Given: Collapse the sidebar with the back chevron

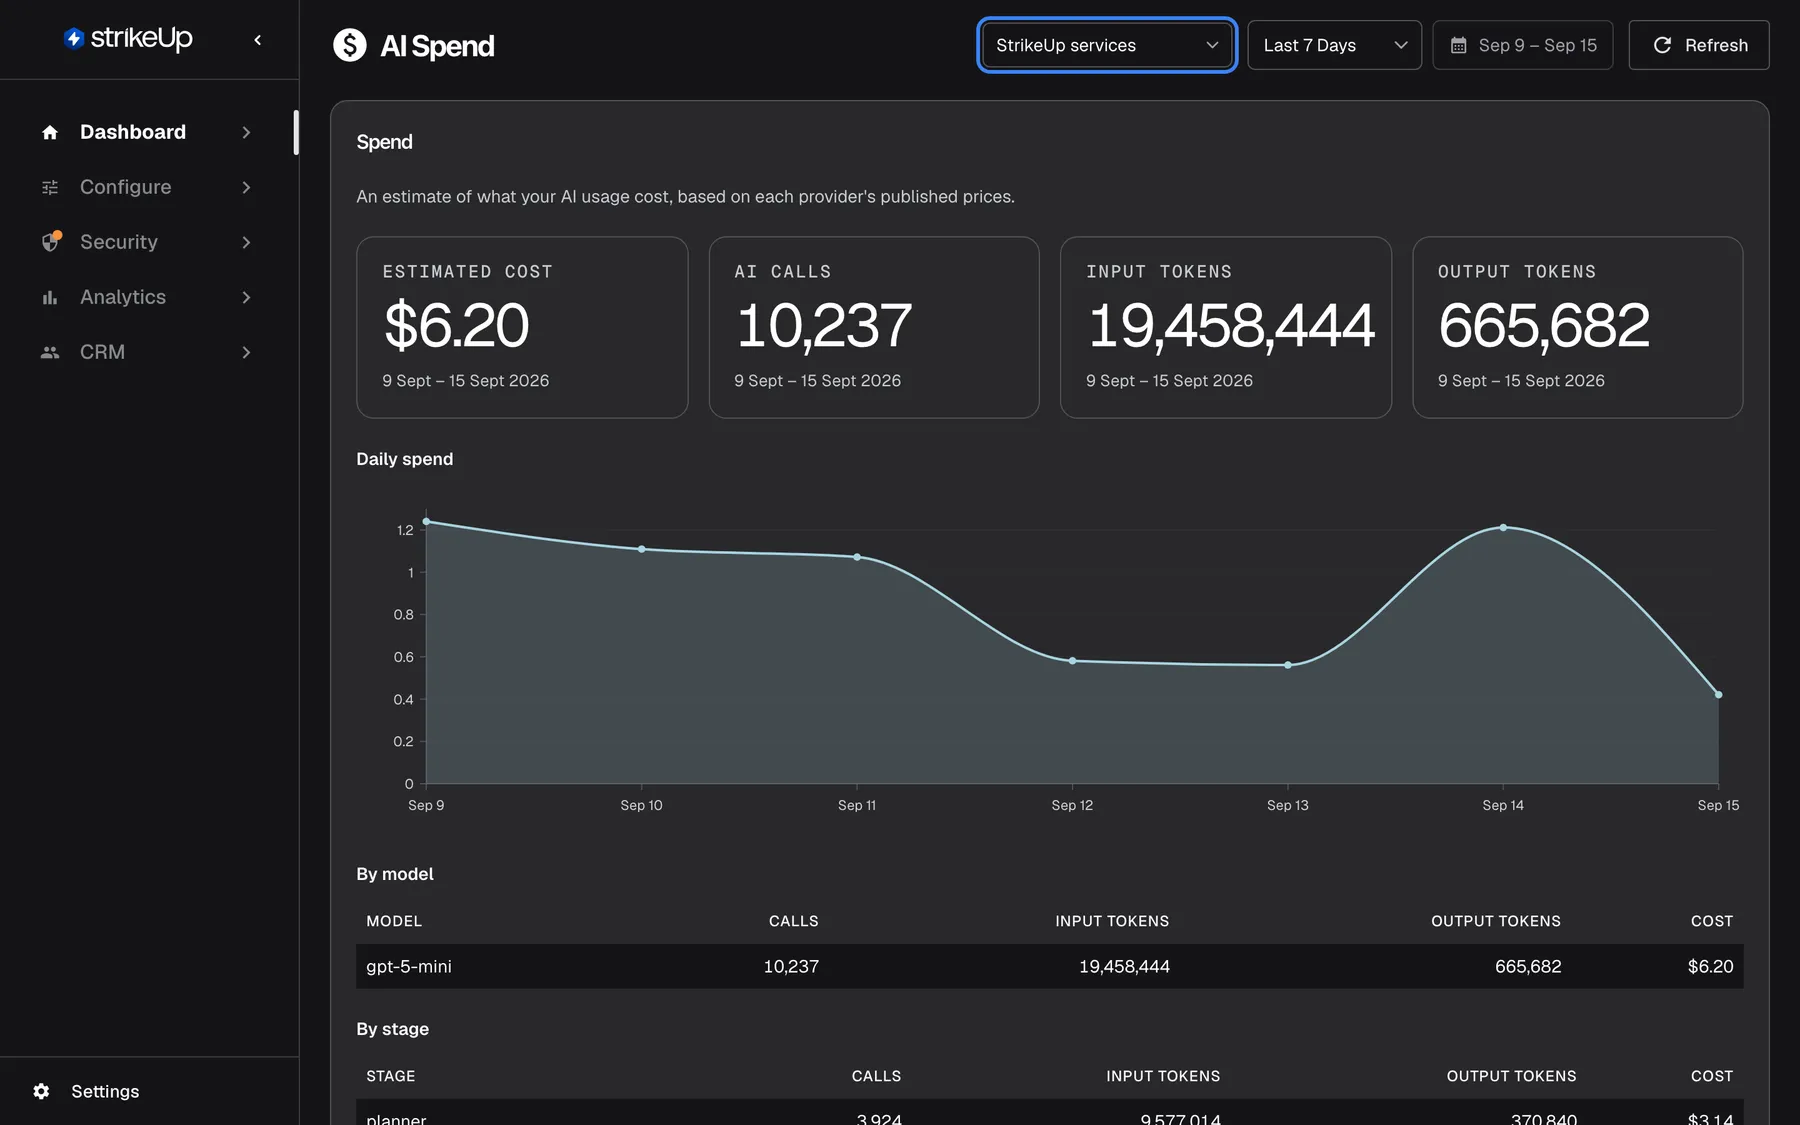Looking at the screenshot, I should [x=258, y=40].
